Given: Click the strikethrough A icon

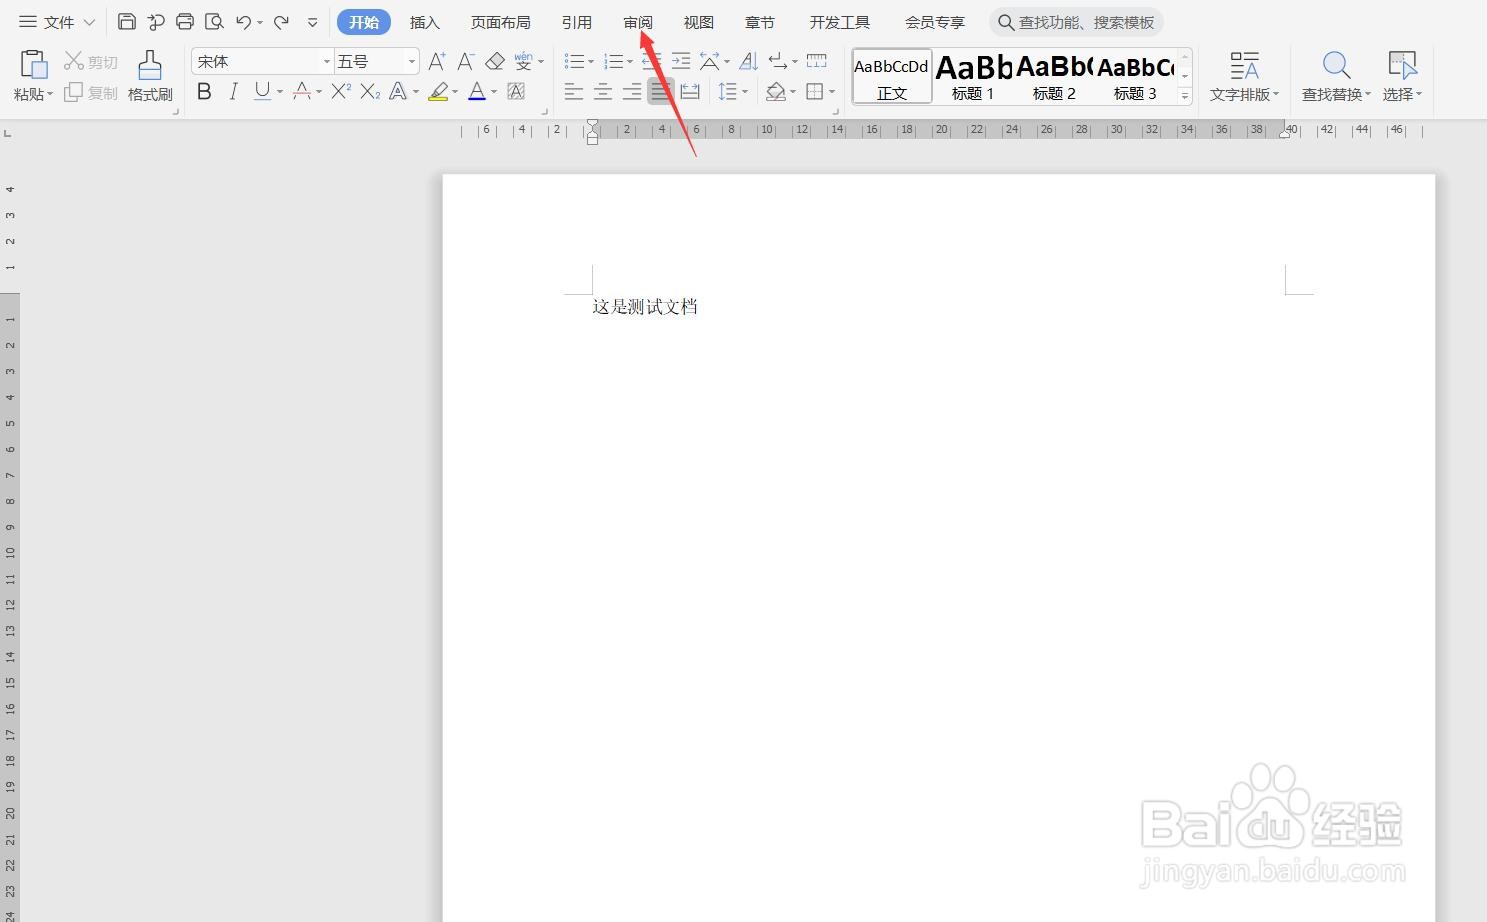Looking at the screenshot, I should coord(302,92).
